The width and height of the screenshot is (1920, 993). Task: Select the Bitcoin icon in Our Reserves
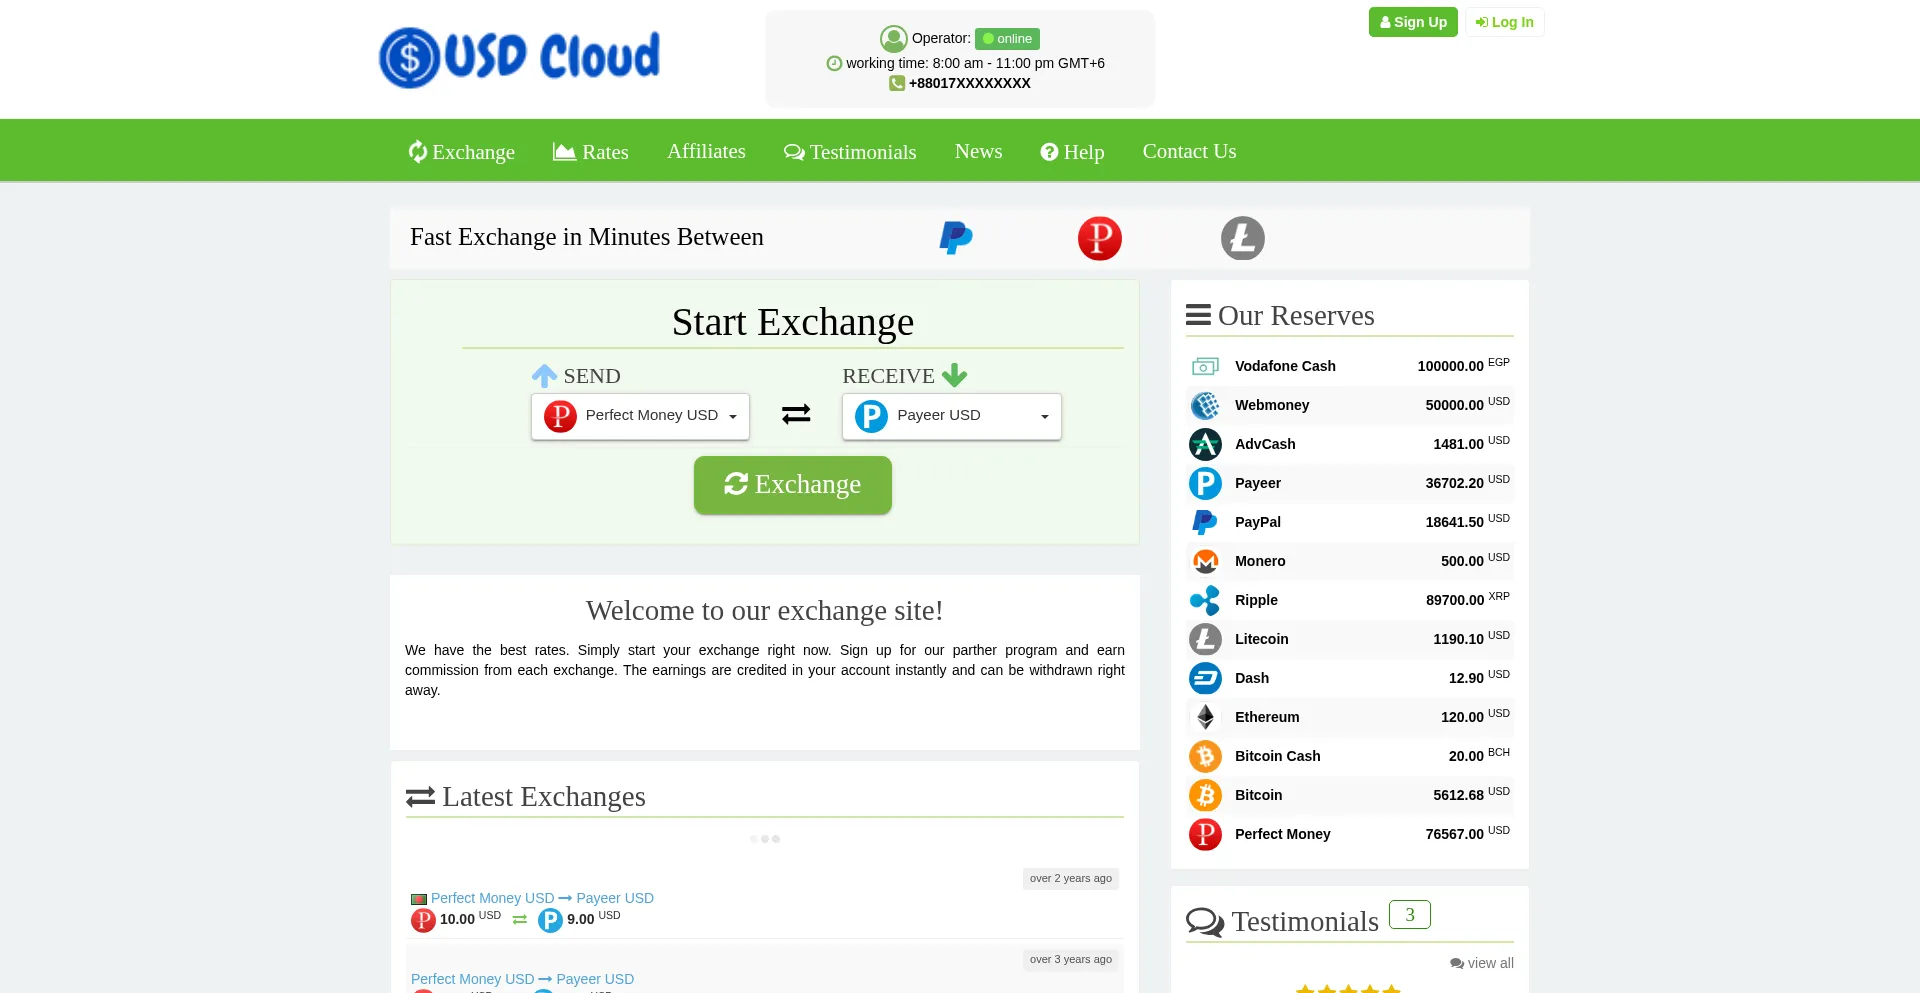click(x=1205, y=795)
